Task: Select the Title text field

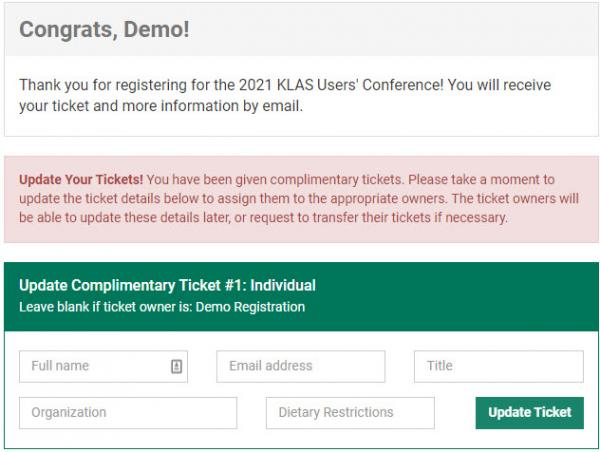Action: coord(498,366)
